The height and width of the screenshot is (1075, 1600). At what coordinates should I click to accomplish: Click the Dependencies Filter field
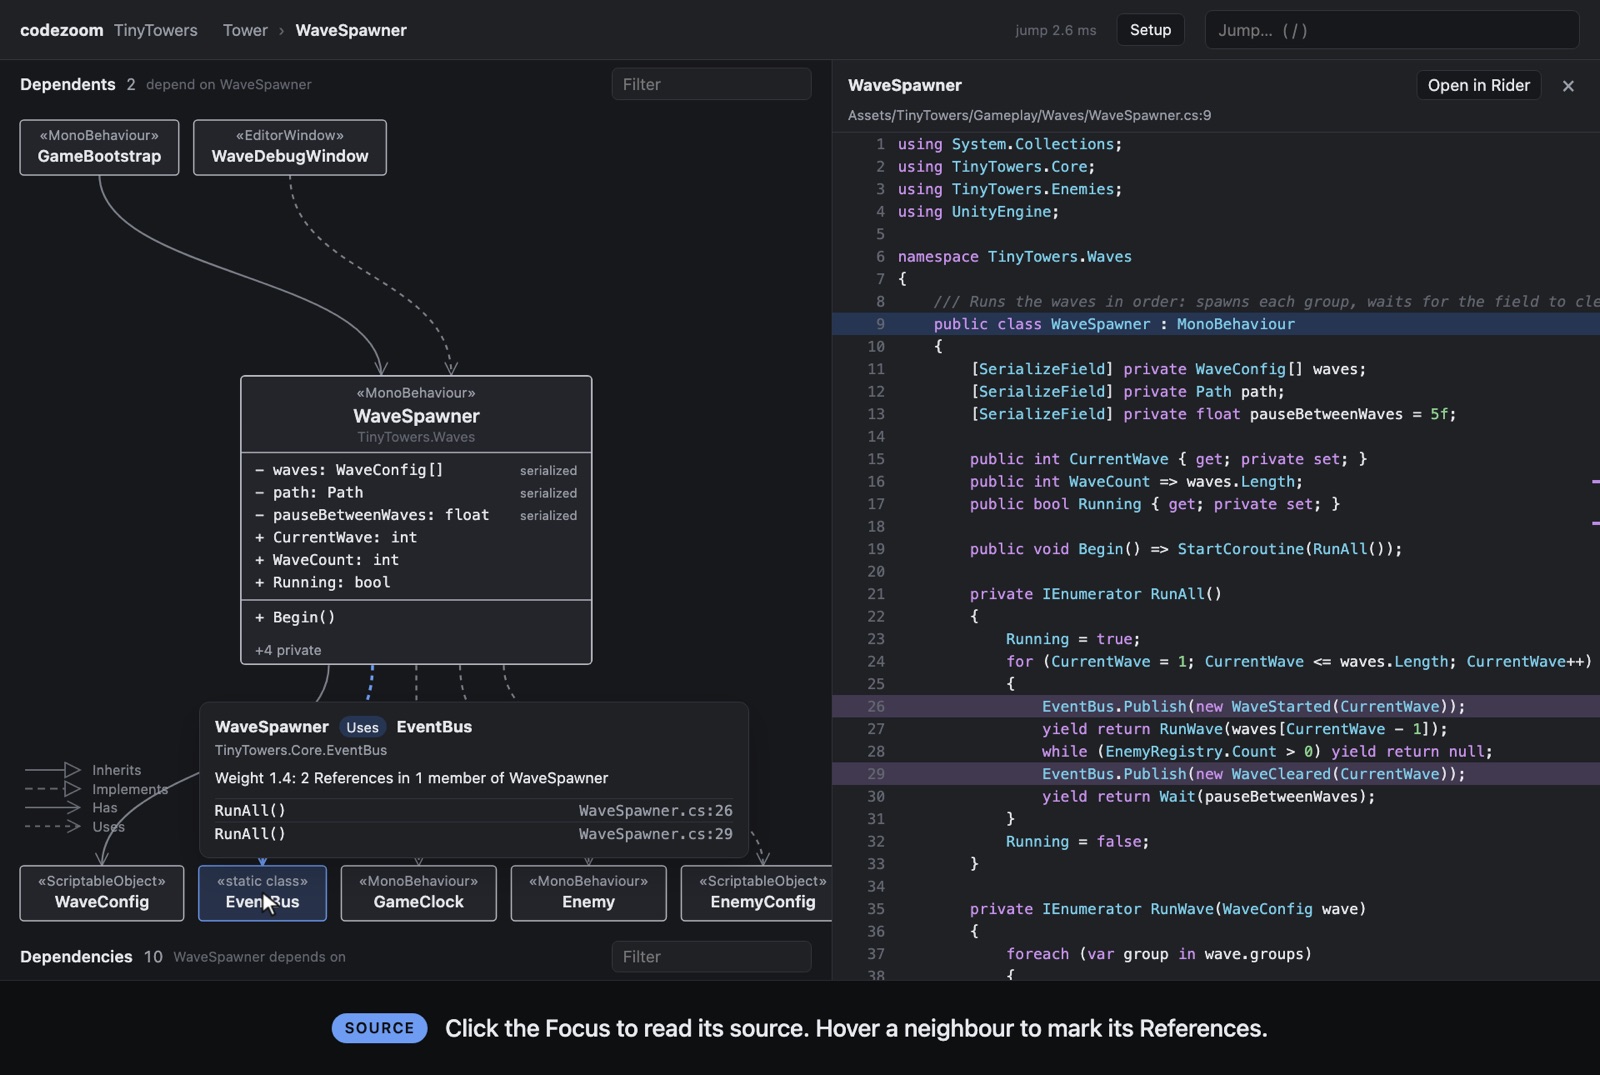711,956
